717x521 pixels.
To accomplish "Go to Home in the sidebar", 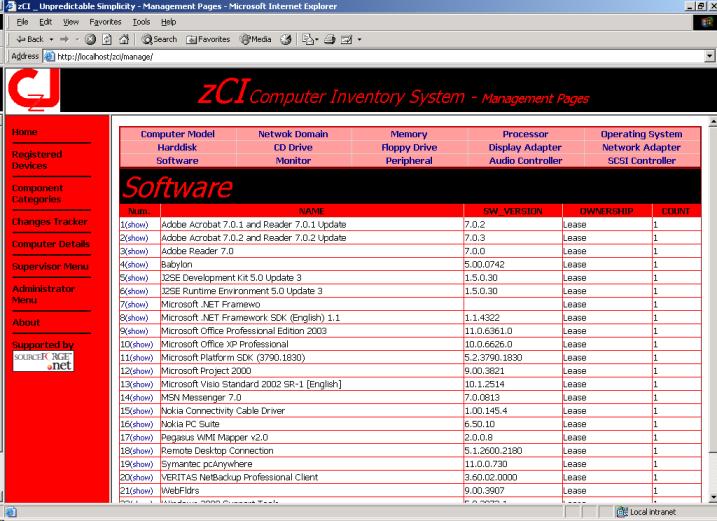I will click(25, 132).
